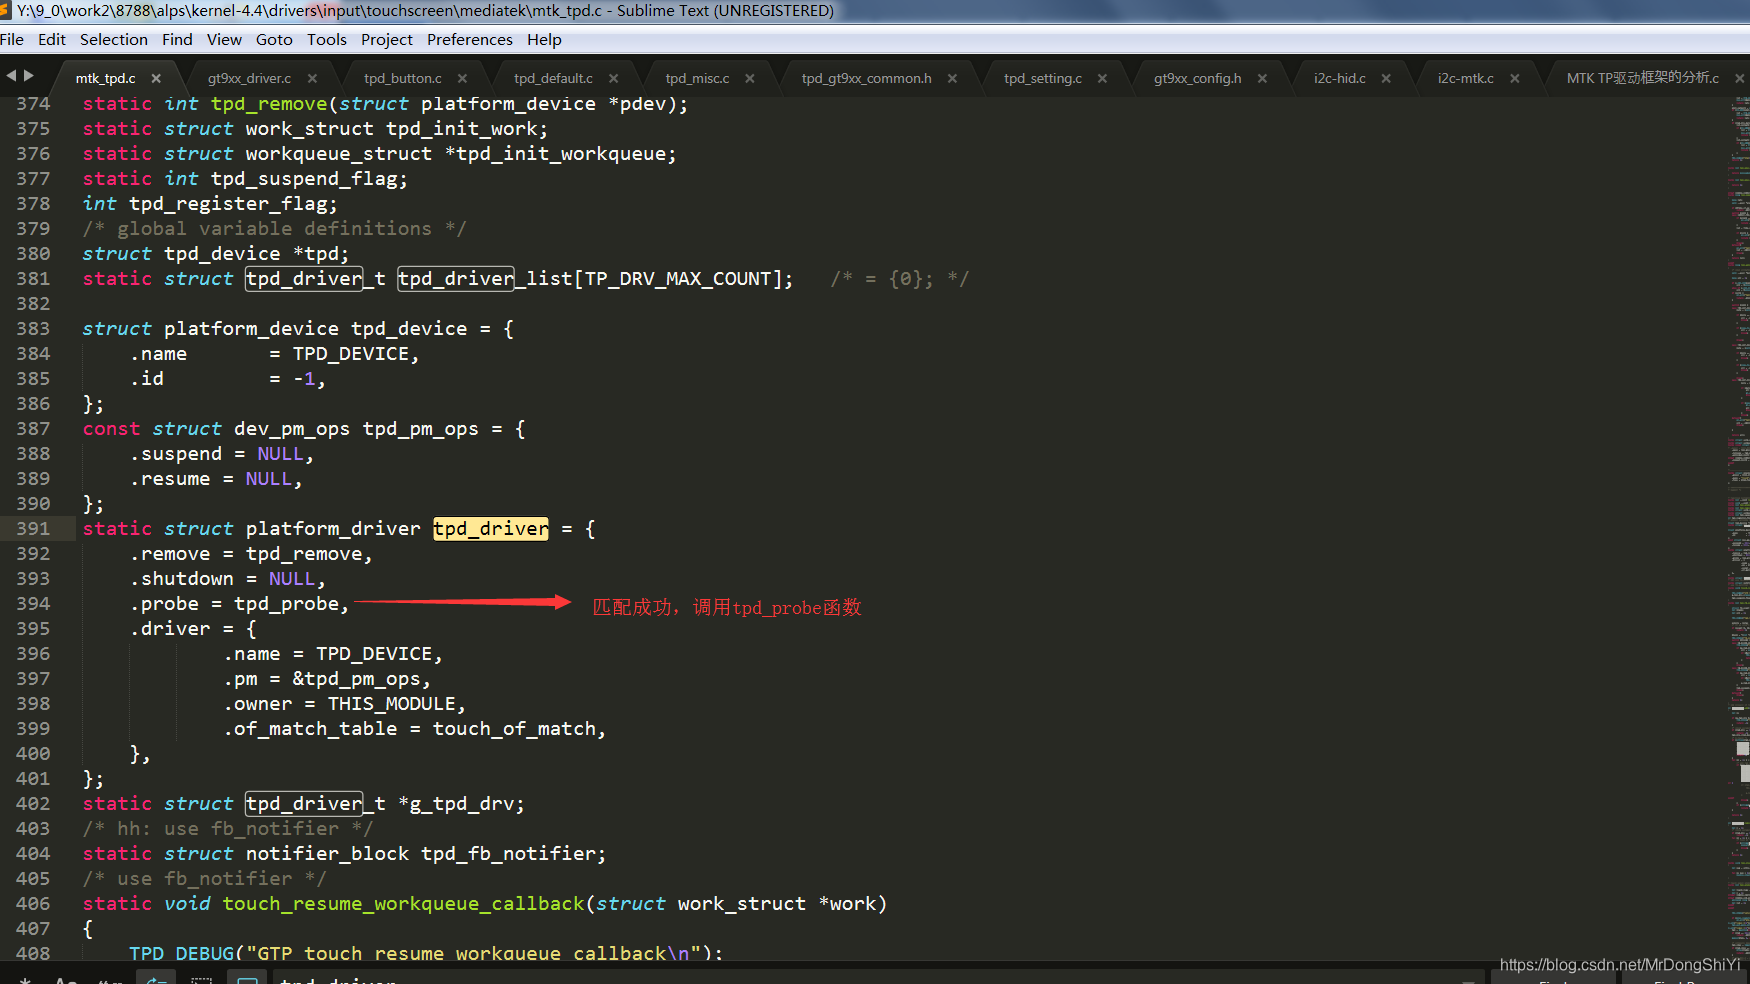Switch to the i2c-mtk.c tab

(x=1466, y=78)
